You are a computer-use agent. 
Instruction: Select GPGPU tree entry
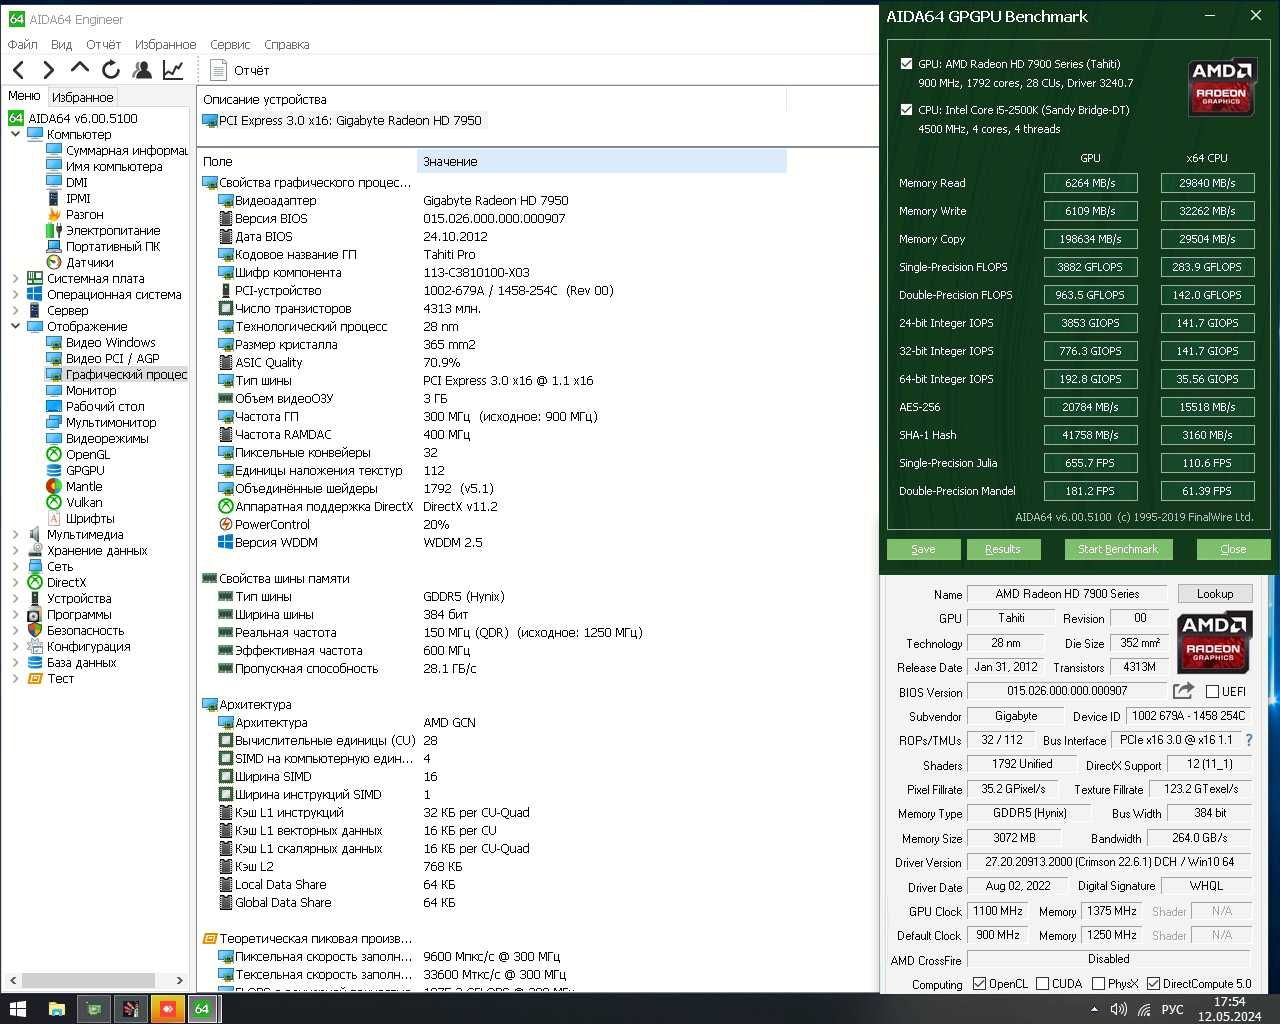(85, 470)
